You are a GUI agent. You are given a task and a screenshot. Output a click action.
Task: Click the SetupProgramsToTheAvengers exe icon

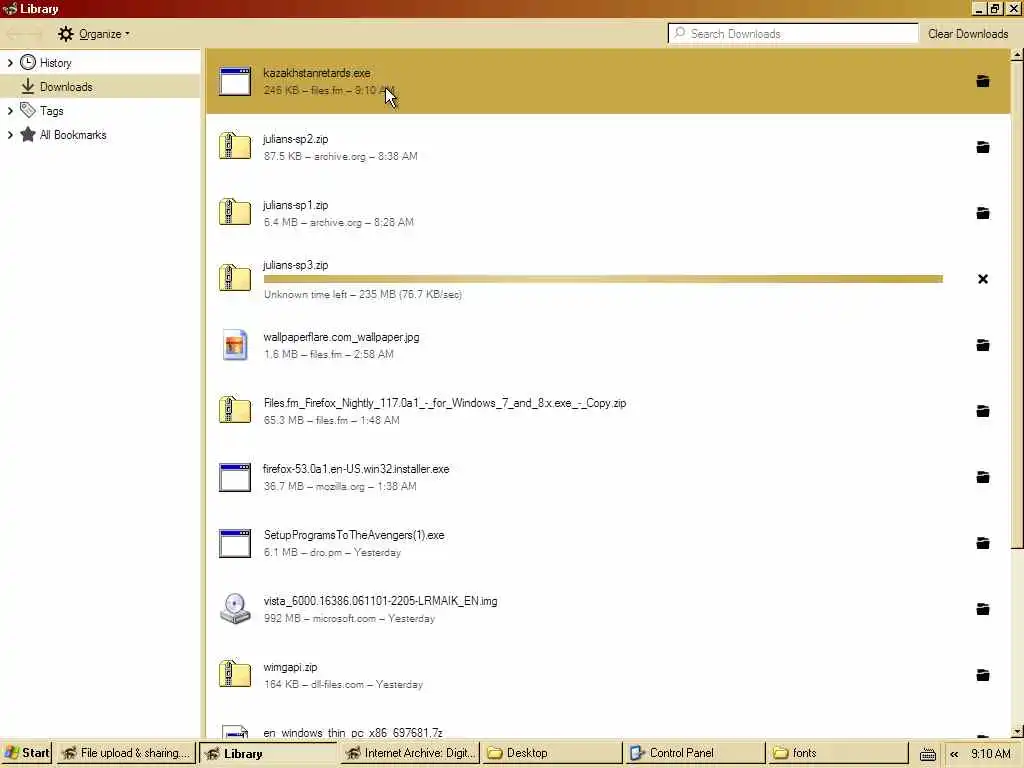pos(235,543)
